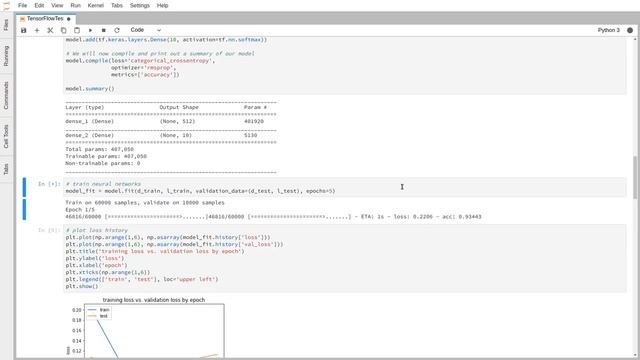Open the Tabs sidebar panel

pos(6,169)
